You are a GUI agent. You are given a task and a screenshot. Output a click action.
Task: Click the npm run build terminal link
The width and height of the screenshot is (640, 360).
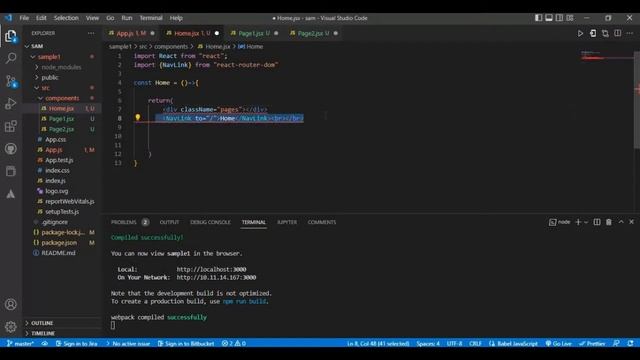tap(244, 301)
